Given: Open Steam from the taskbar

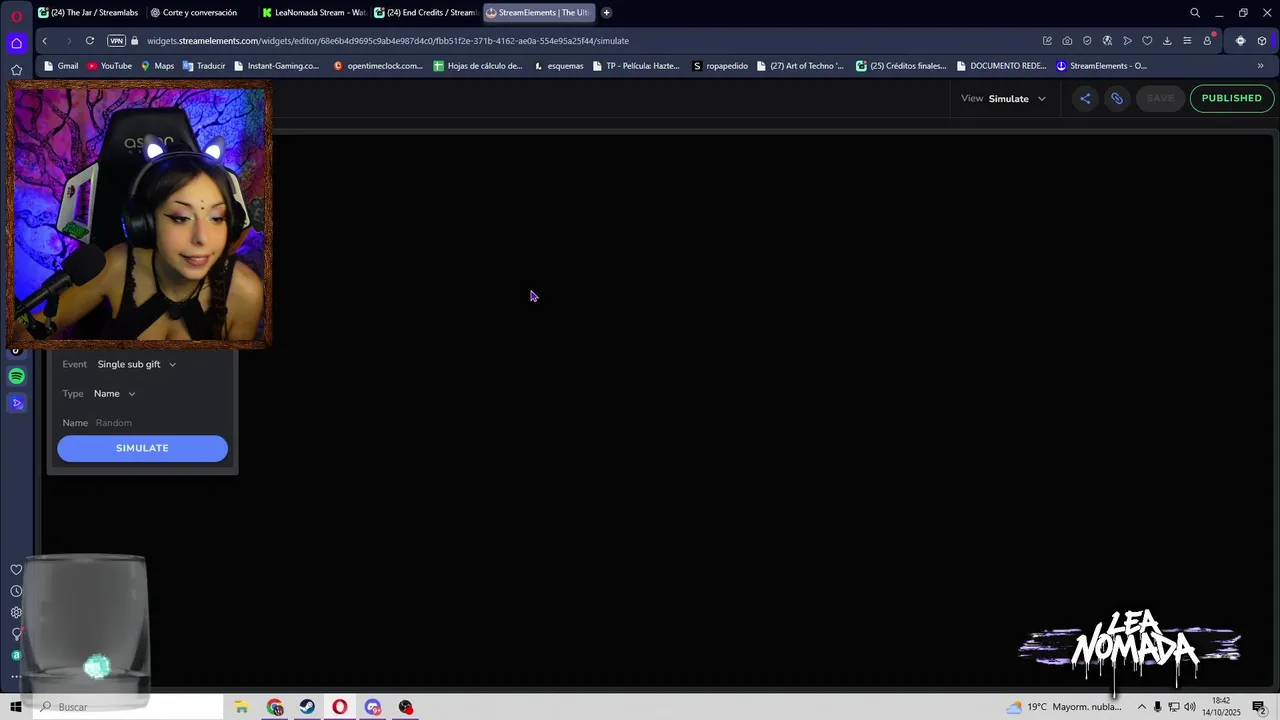Looking at the screenshot, I should (307, 707).
